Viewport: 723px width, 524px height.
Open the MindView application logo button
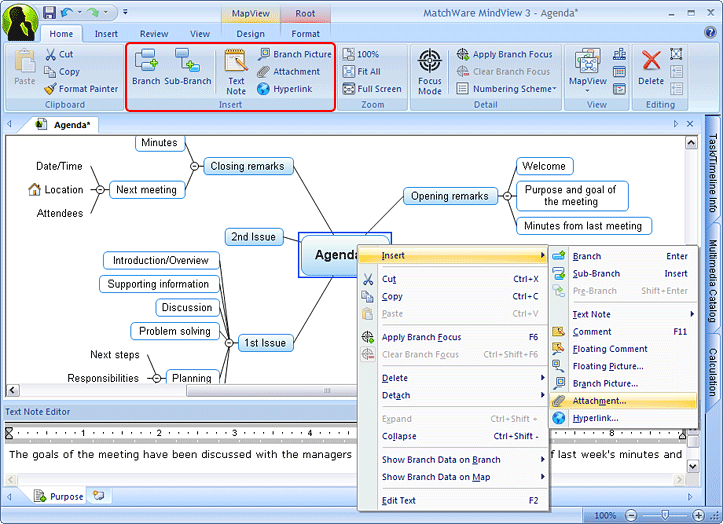click(20, 22)
